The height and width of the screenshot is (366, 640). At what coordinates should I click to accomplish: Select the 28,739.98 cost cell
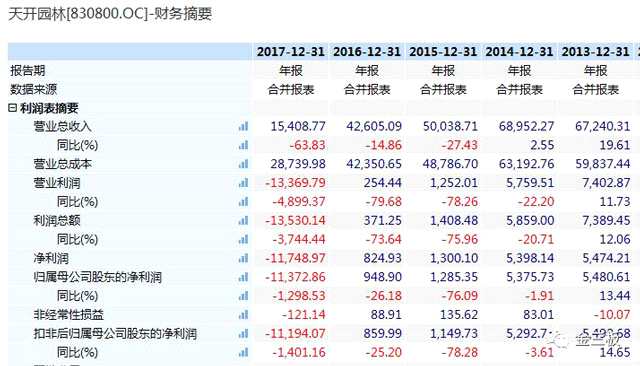coord(298,164)
